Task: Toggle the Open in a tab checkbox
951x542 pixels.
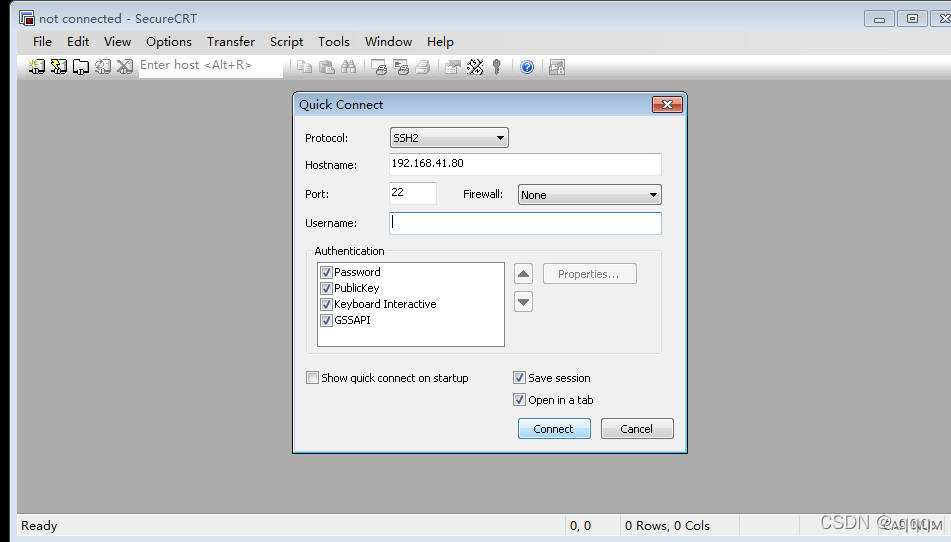Action: [x=519, y=400]
